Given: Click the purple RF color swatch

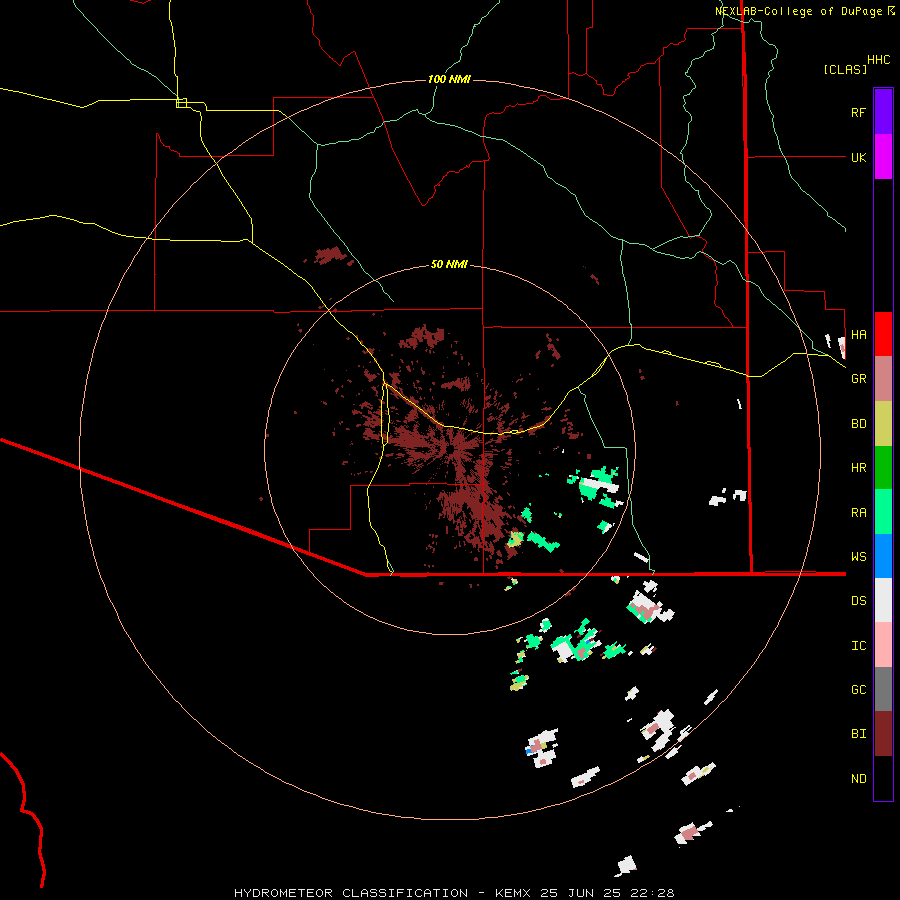Looking at the screenshot, I should (x=883, y=112).
